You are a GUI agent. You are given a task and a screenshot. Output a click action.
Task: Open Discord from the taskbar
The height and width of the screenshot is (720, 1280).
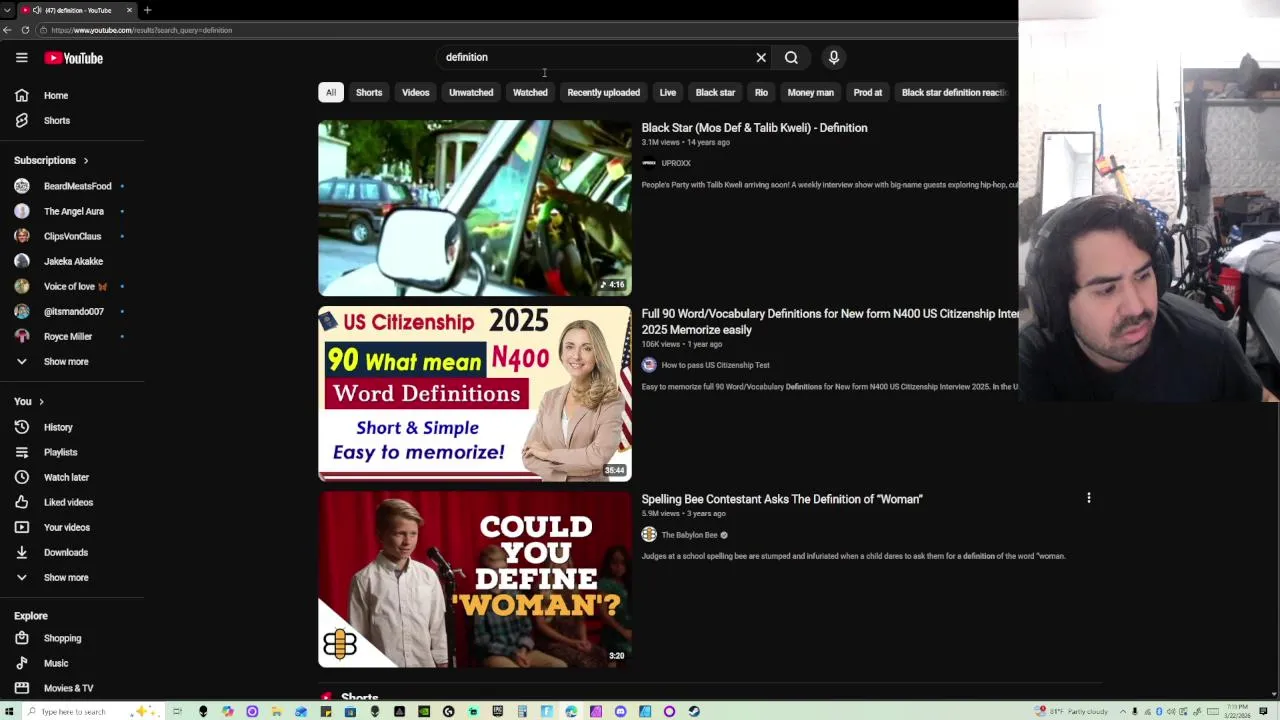click(620, 711)
